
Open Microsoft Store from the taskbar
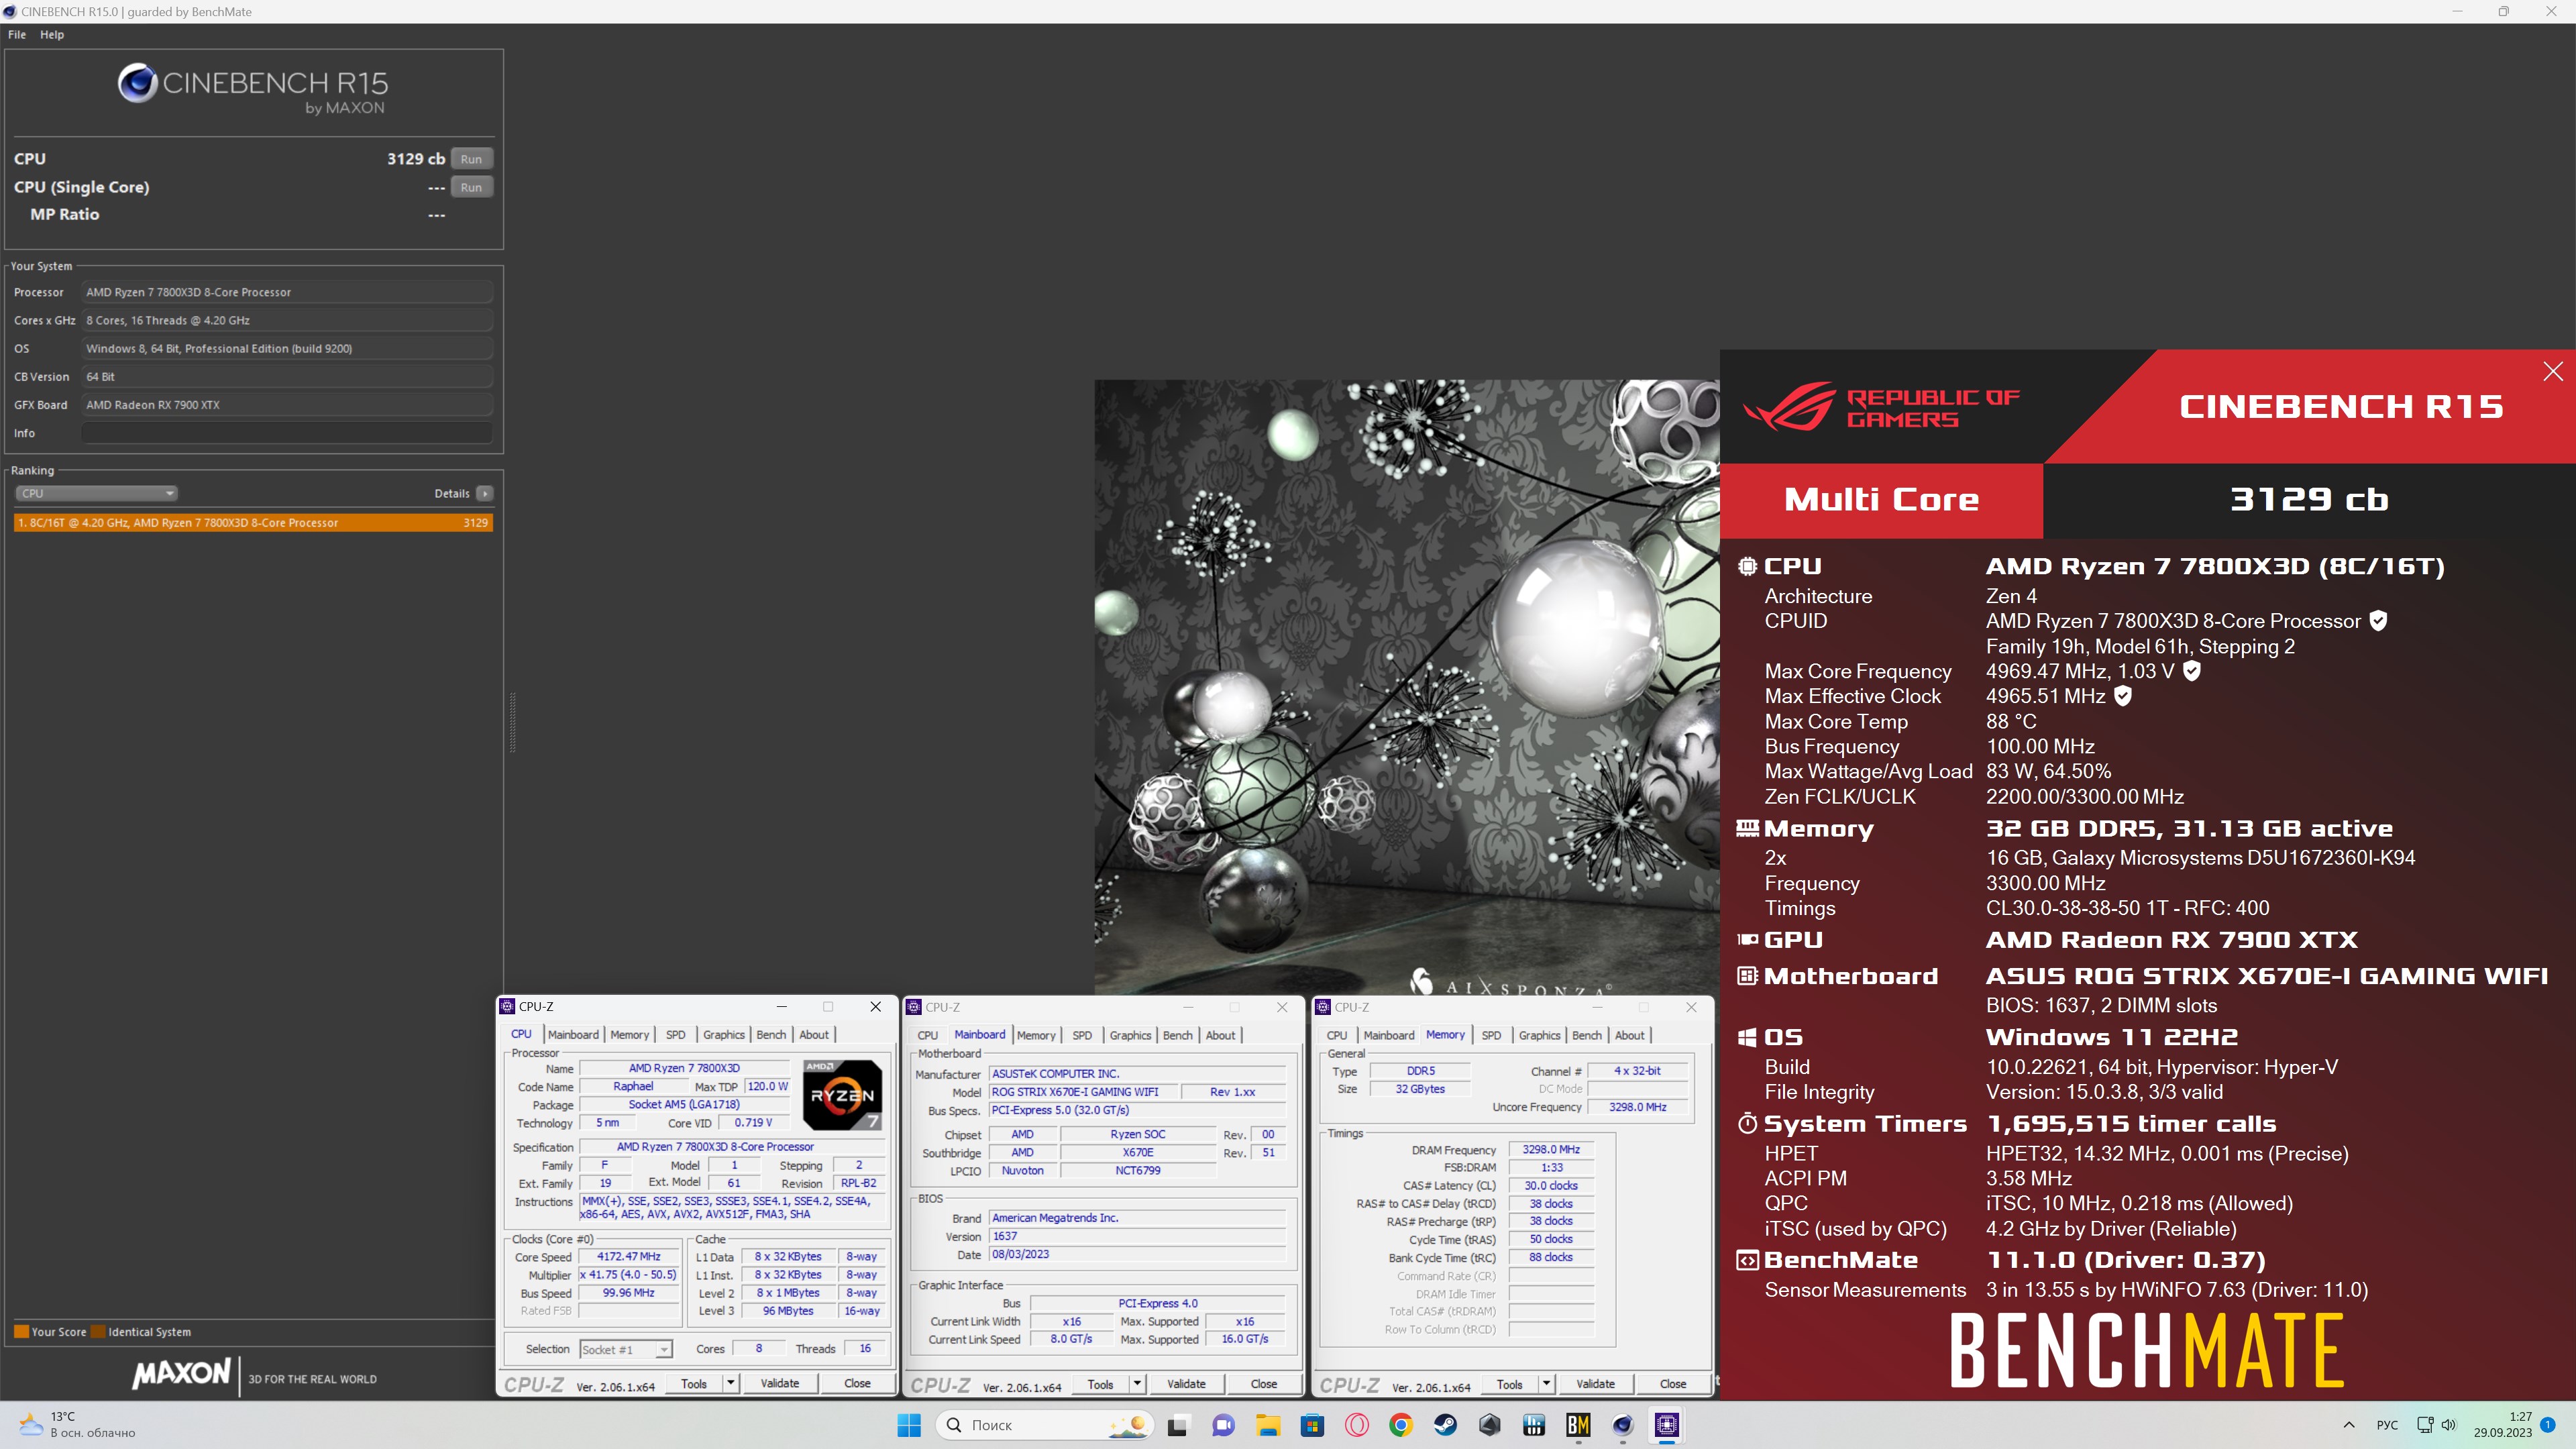[x=1312, y=1425]
